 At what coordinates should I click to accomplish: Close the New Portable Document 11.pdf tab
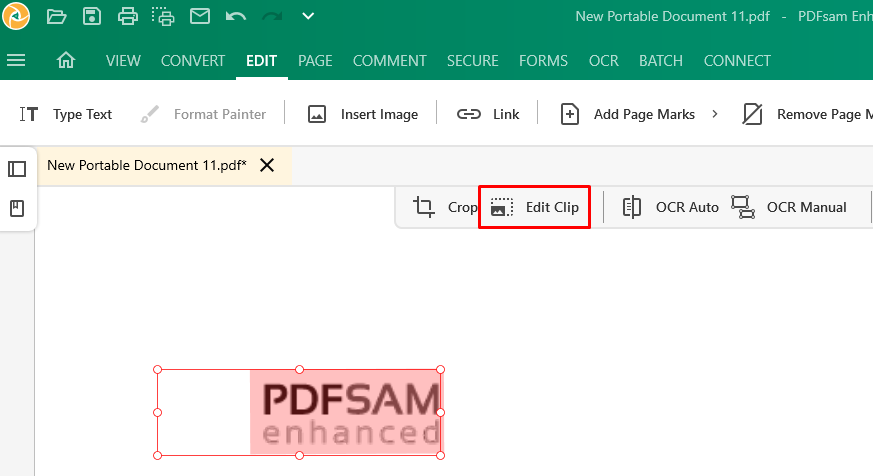(x=267, y=165)
